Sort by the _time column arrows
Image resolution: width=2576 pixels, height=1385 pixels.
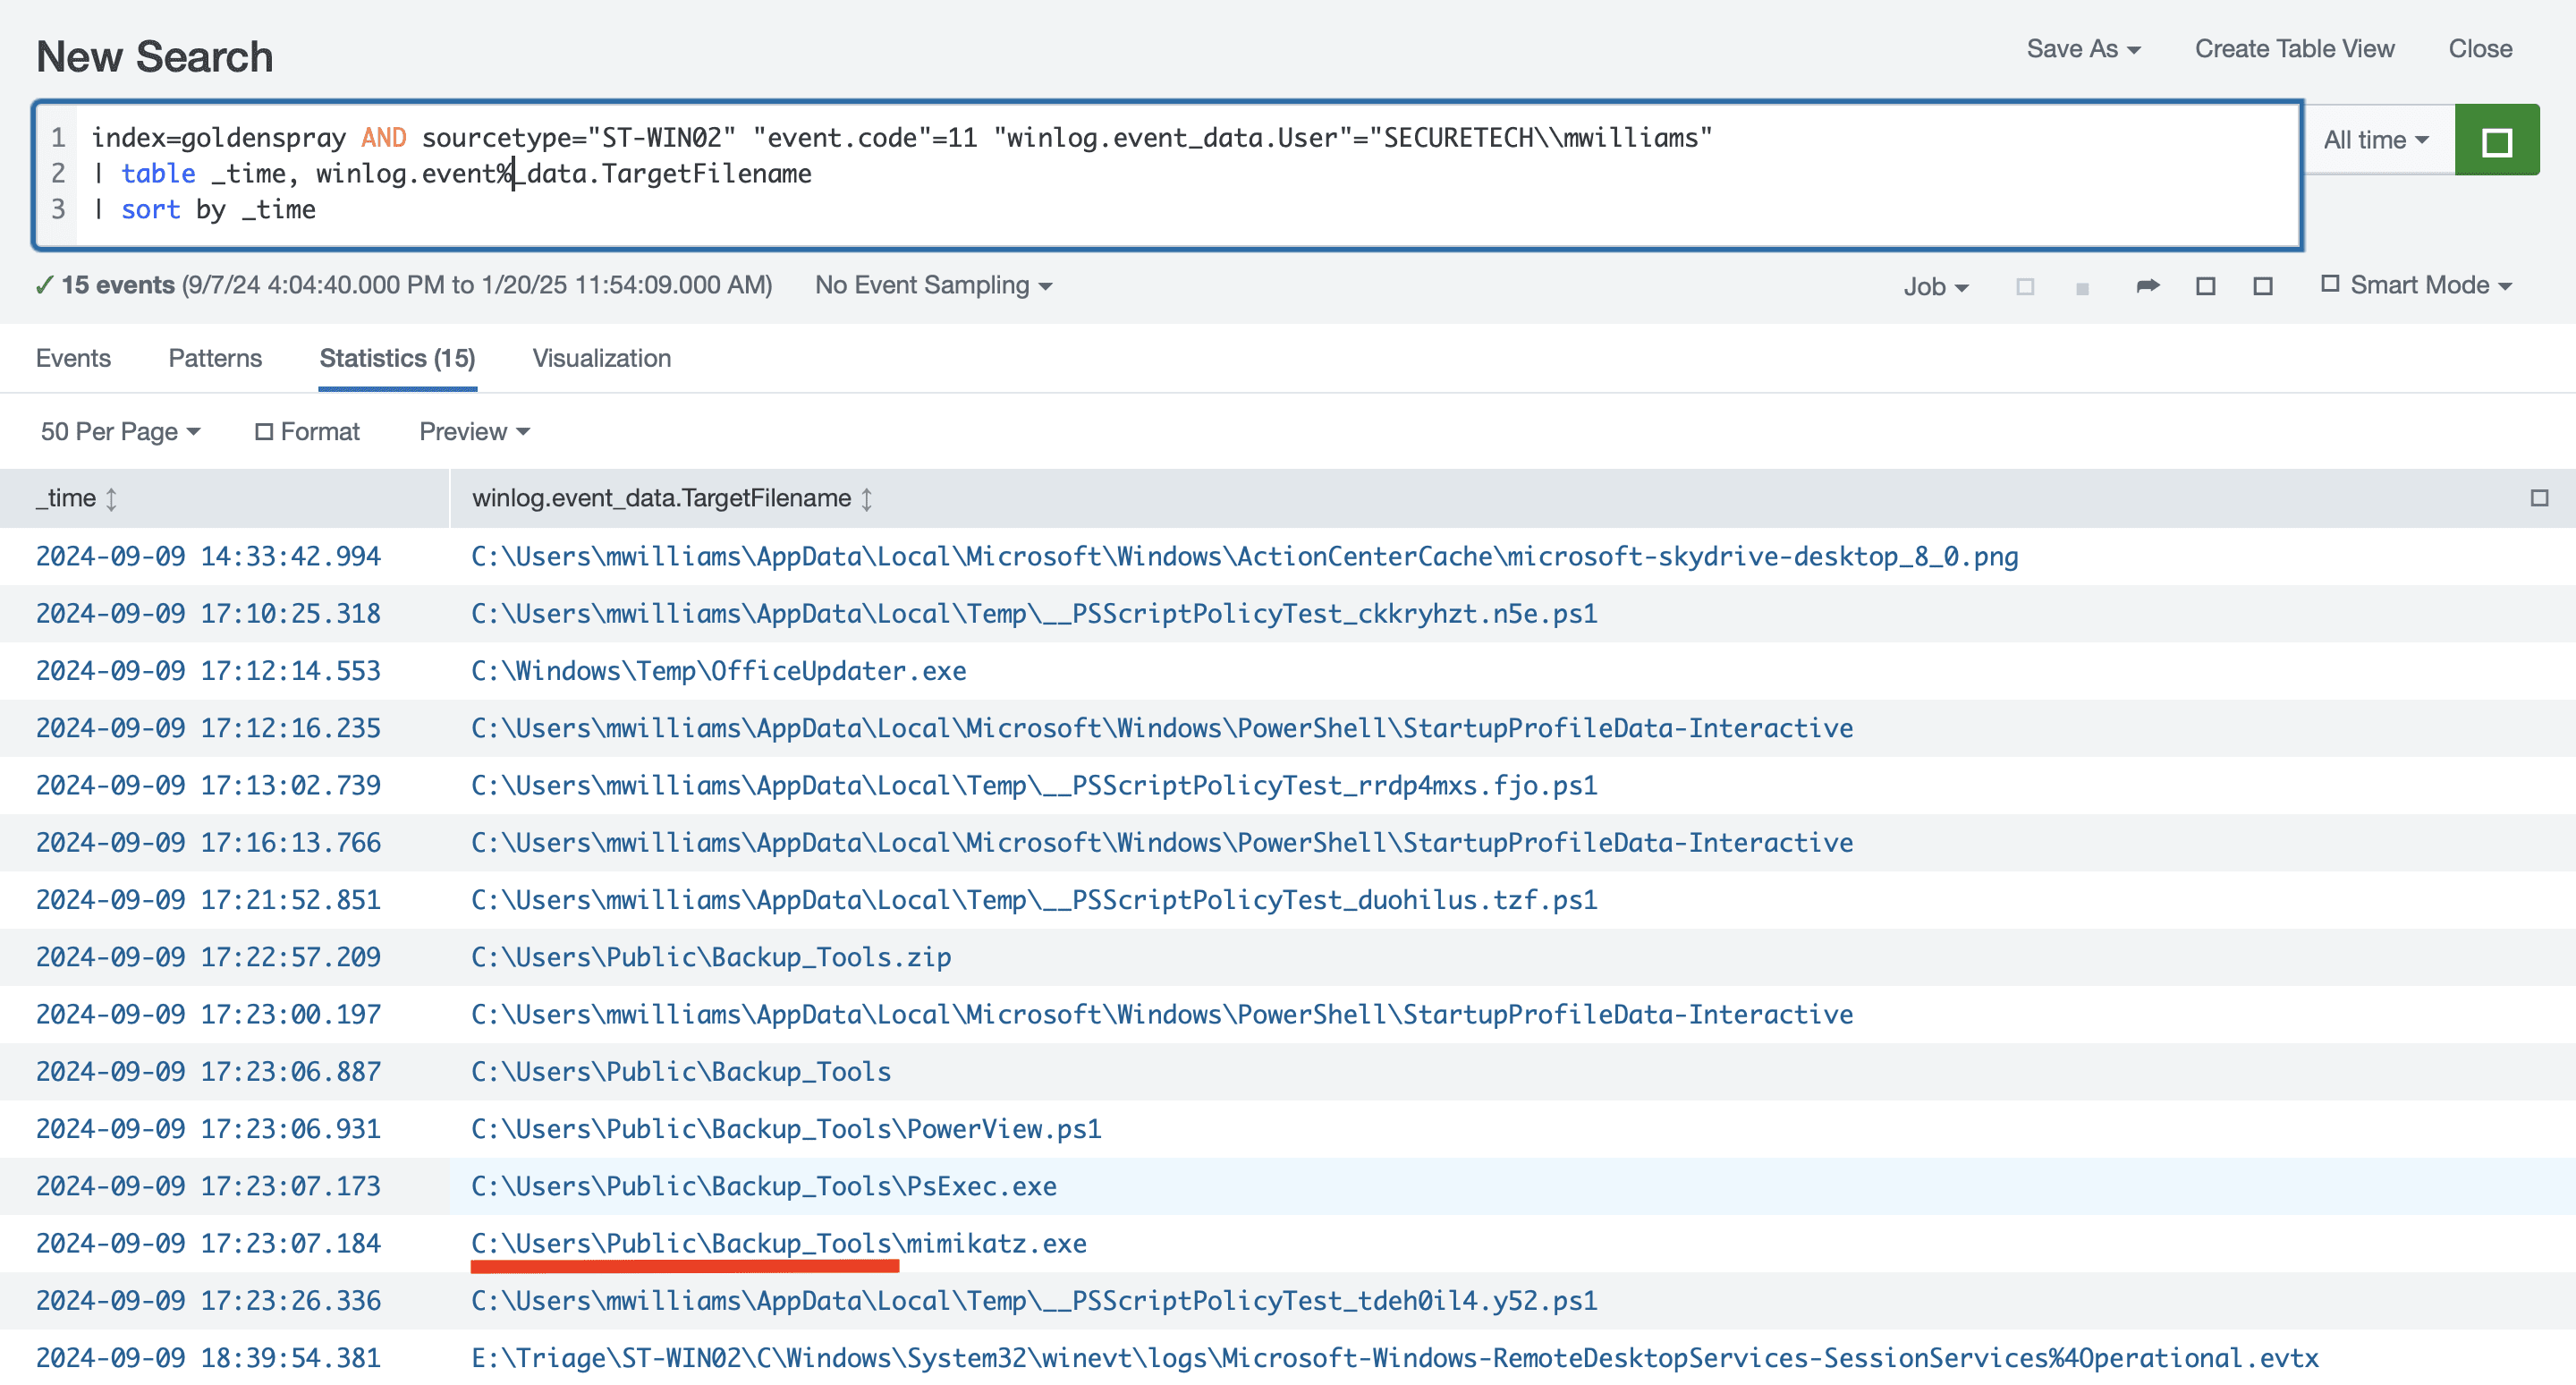pos(111,498)
